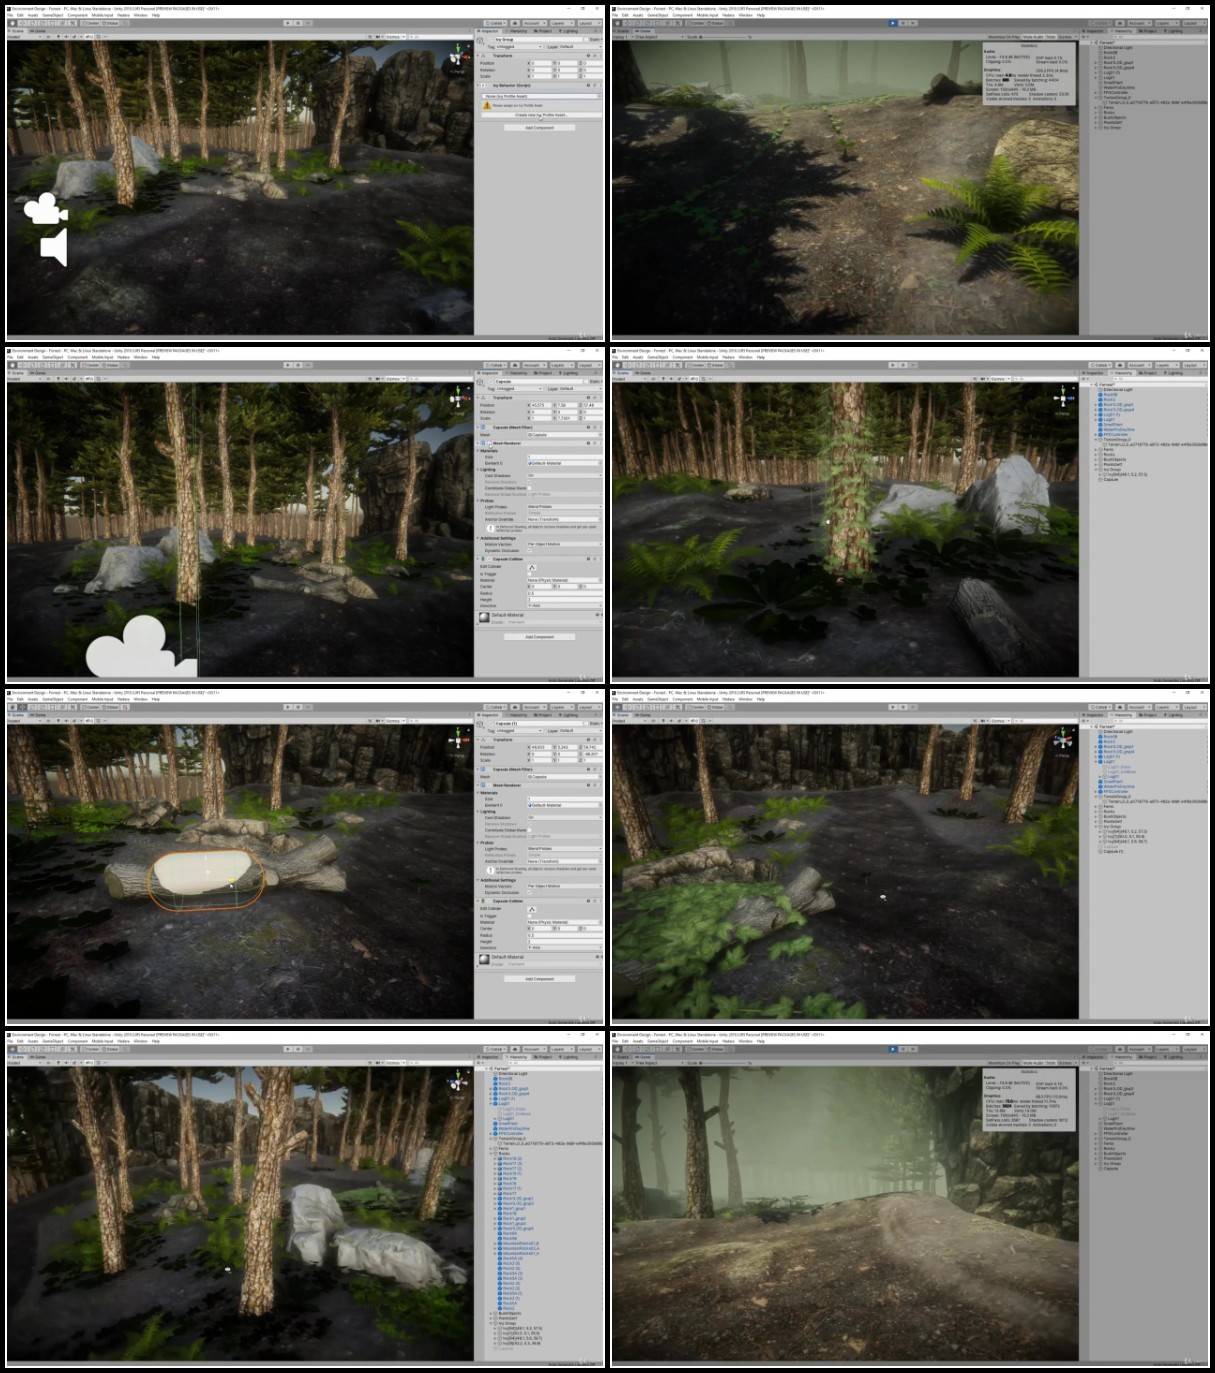Screen dimensions: 1215x1373
Task: Open Light Probes dropdown in Capsule inspector window
Action: point(565,507)
